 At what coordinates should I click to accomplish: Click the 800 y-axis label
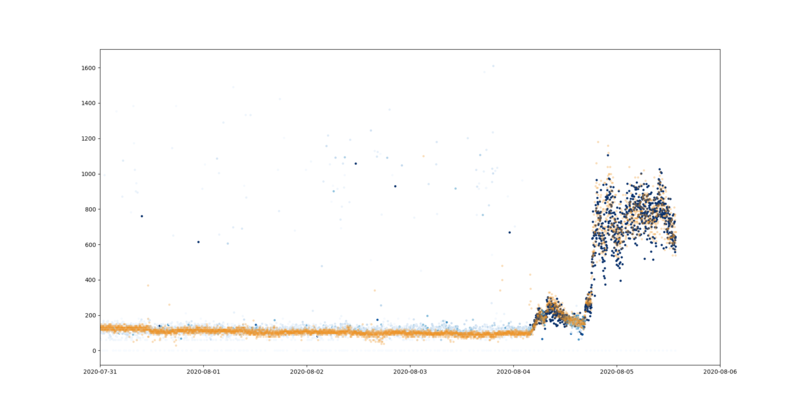pyautogui.click(x=90, y=210)
